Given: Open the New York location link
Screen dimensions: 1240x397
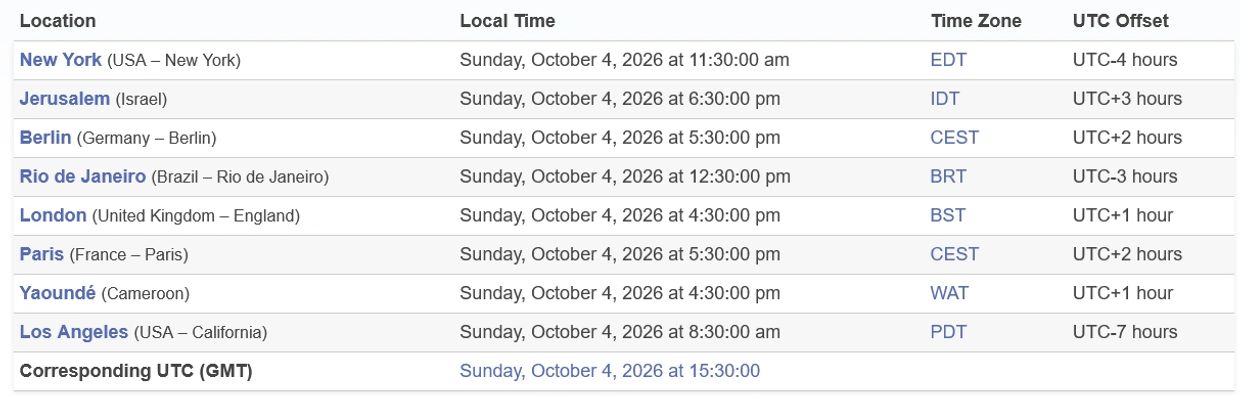Looking at the screenshot, I should click(x=60, y=60).
